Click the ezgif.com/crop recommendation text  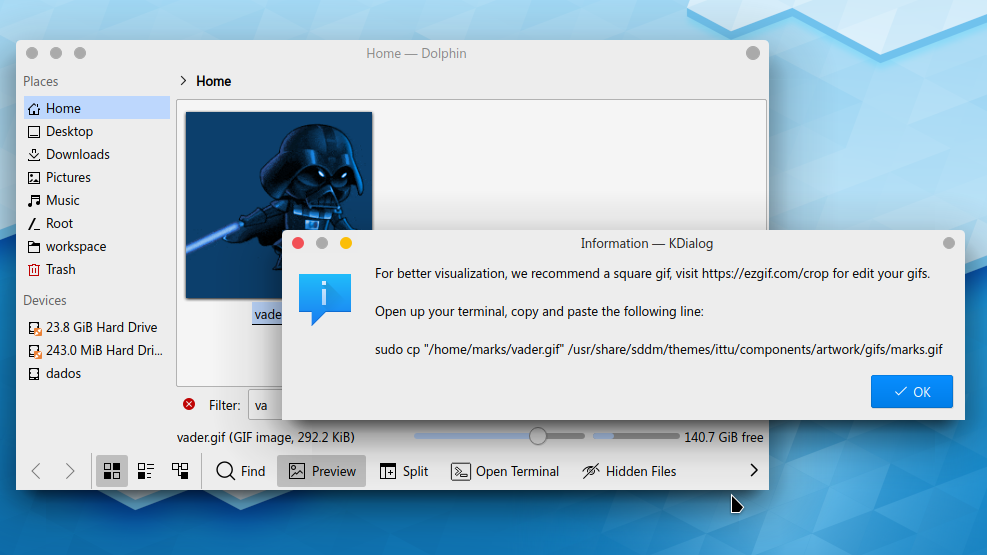(652, 274)
